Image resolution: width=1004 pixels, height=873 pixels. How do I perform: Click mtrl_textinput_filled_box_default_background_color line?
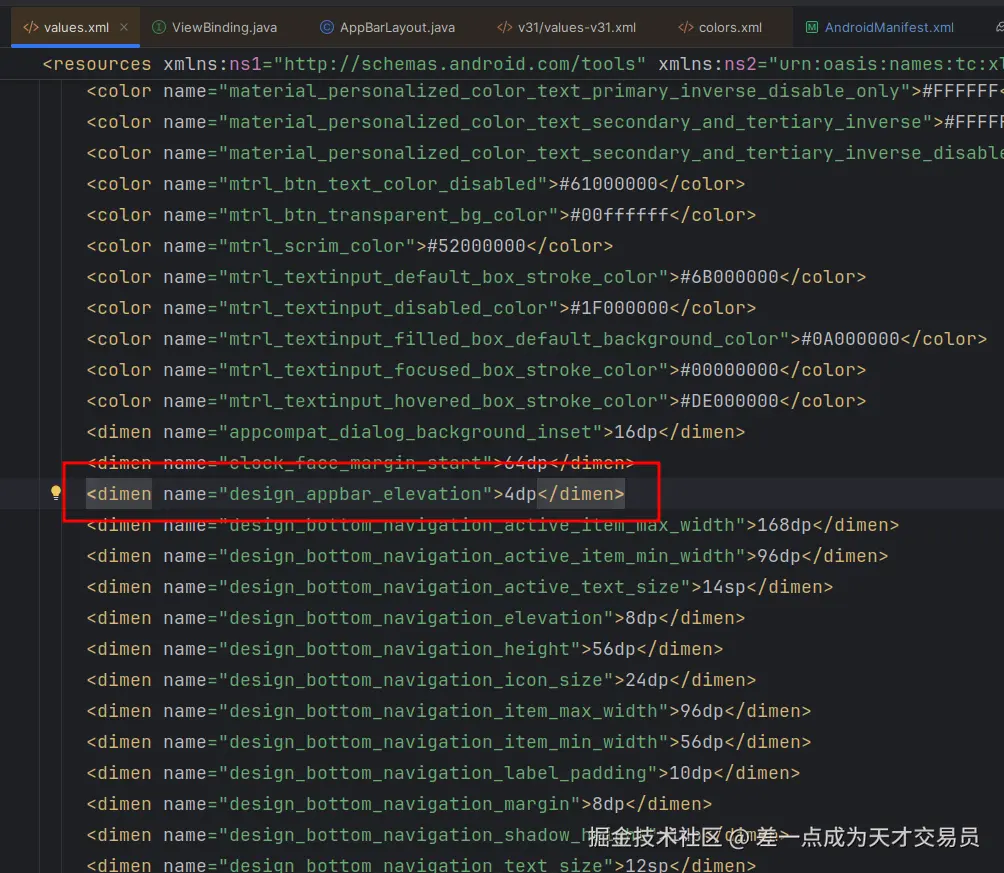point(537,339)
